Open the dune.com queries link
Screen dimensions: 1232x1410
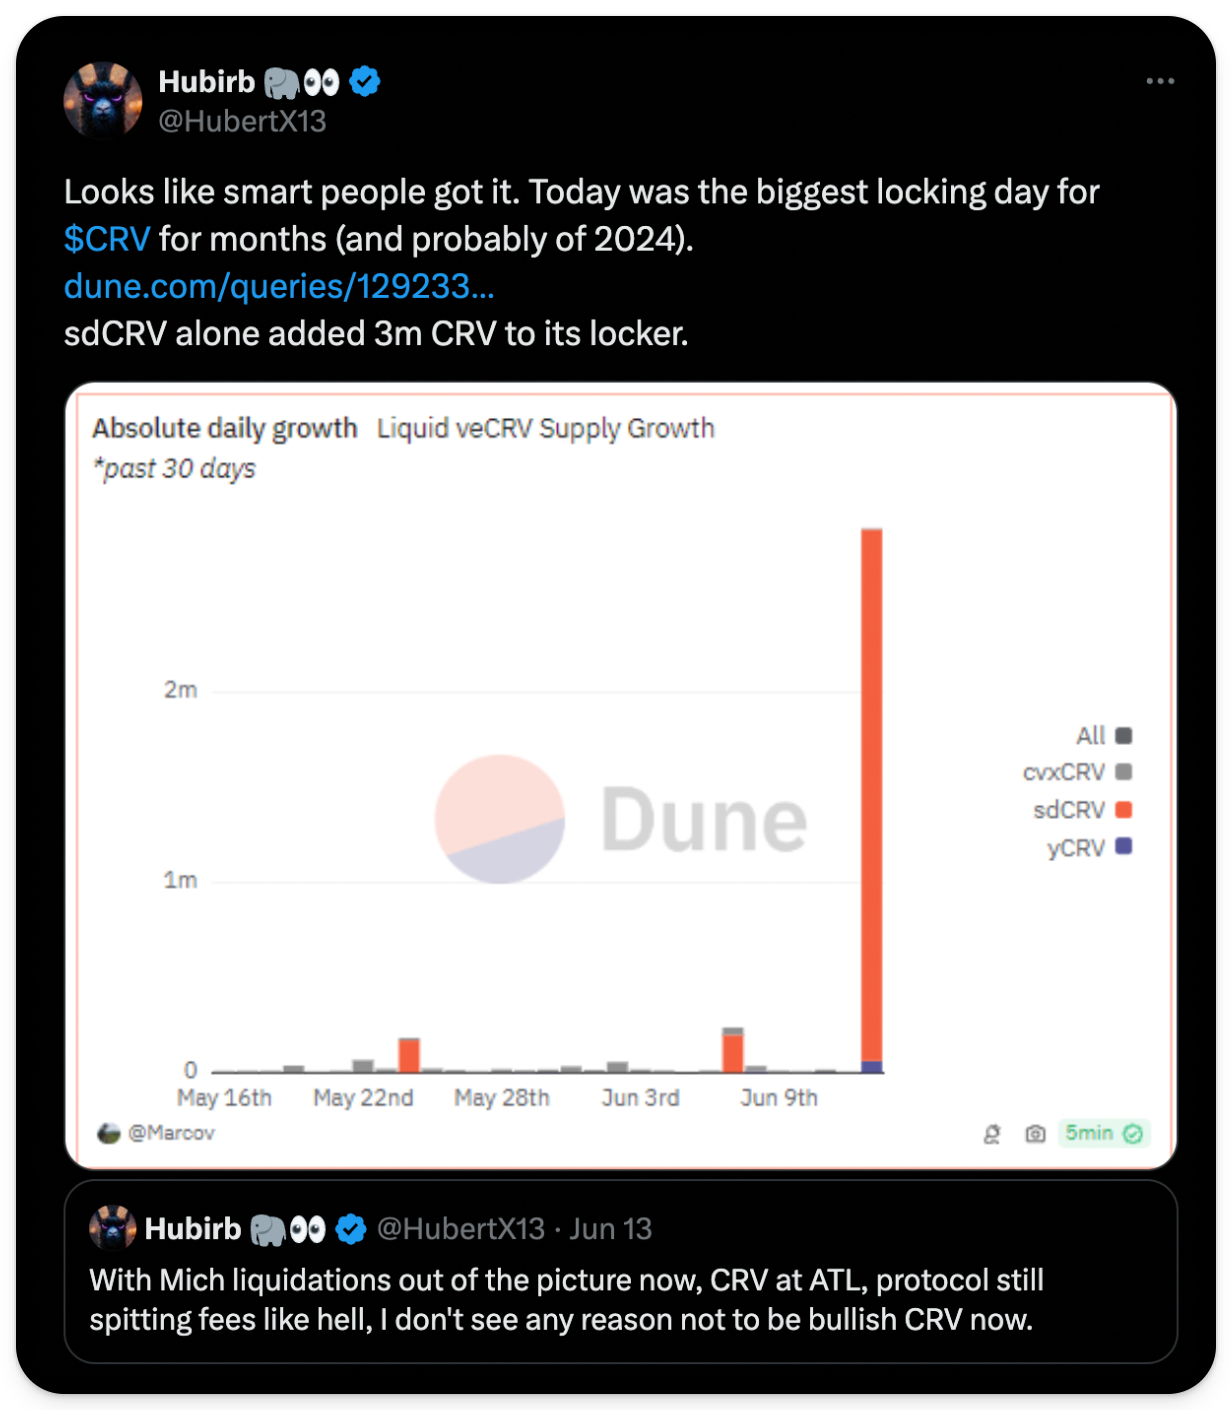[279, 287]
